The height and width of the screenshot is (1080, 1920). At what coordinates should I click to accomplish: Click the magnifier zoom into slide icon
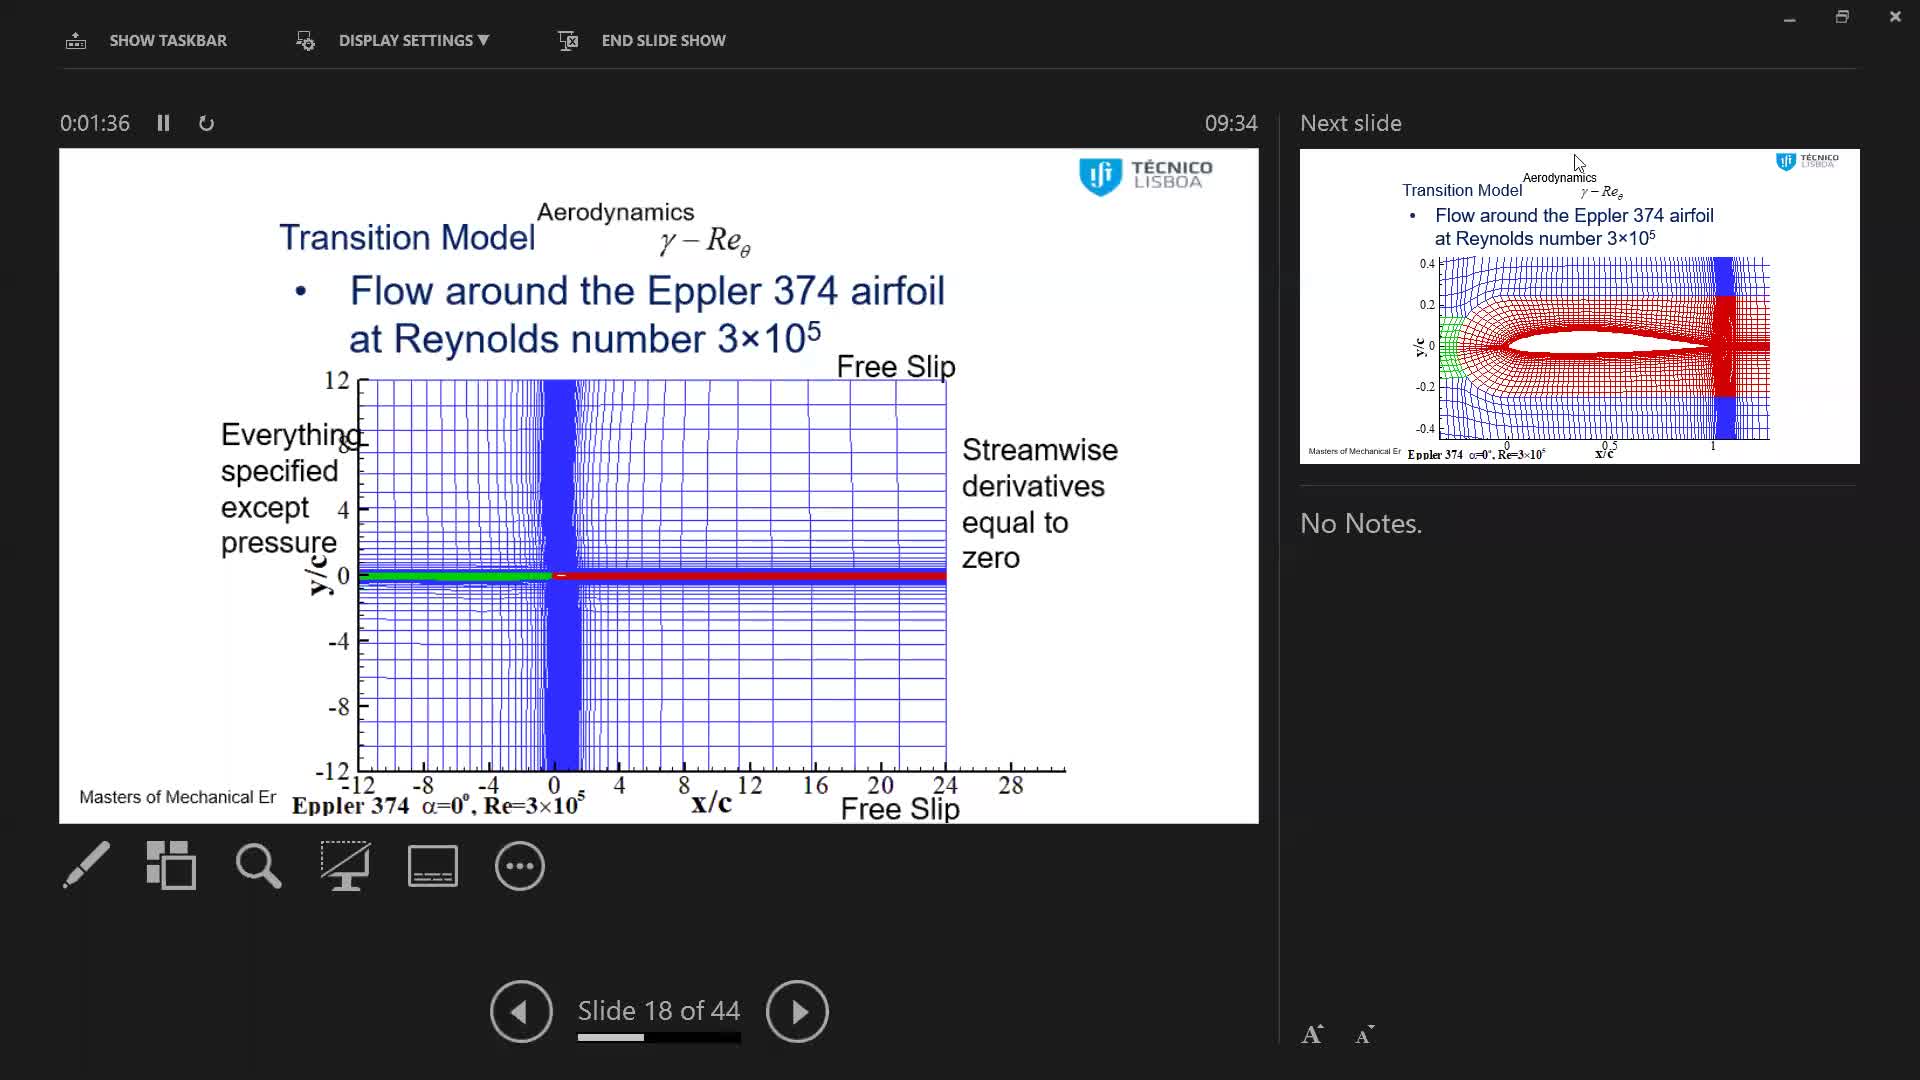(x=258, y=865)
